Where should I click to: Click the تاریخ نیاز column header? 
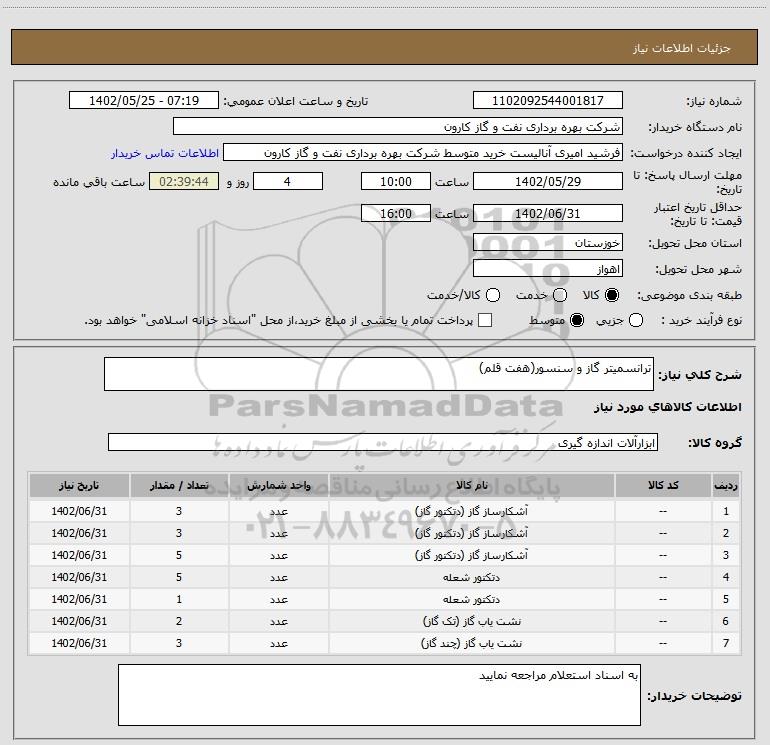(79, 485)
